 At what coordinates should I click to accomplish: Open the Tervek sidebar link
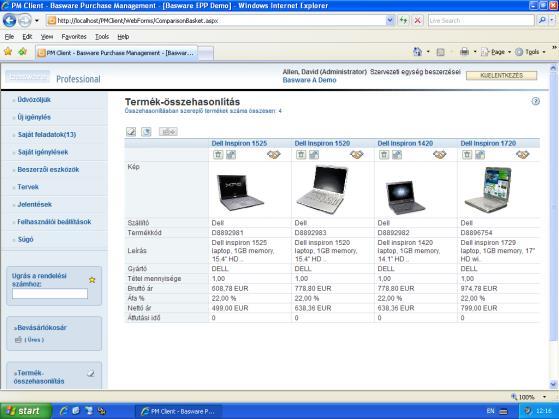point(28,187)
